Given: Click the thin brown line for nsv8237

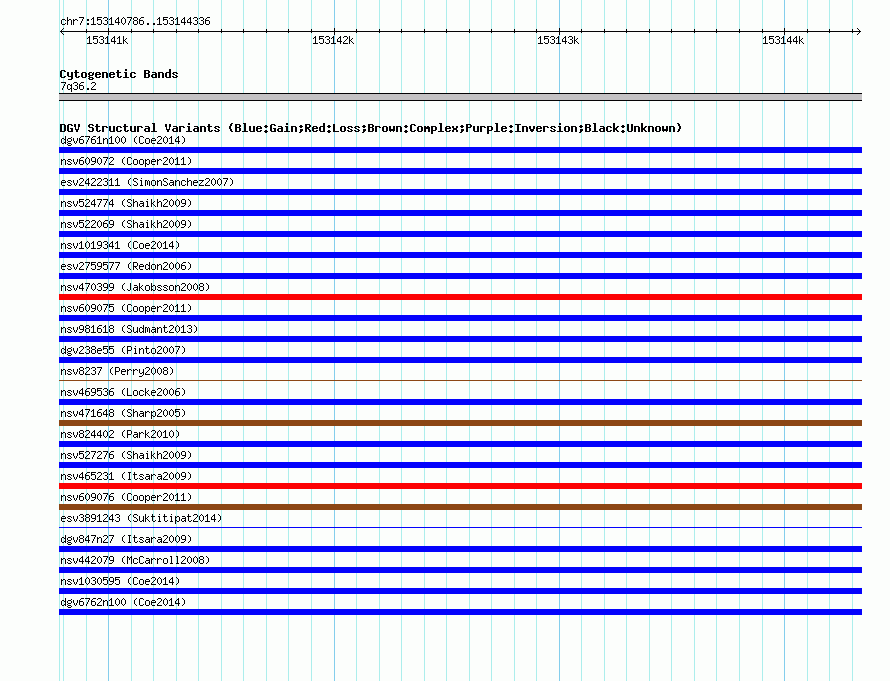Looking at the screenshot, I should pyautogui.click(x=460, y=380).
